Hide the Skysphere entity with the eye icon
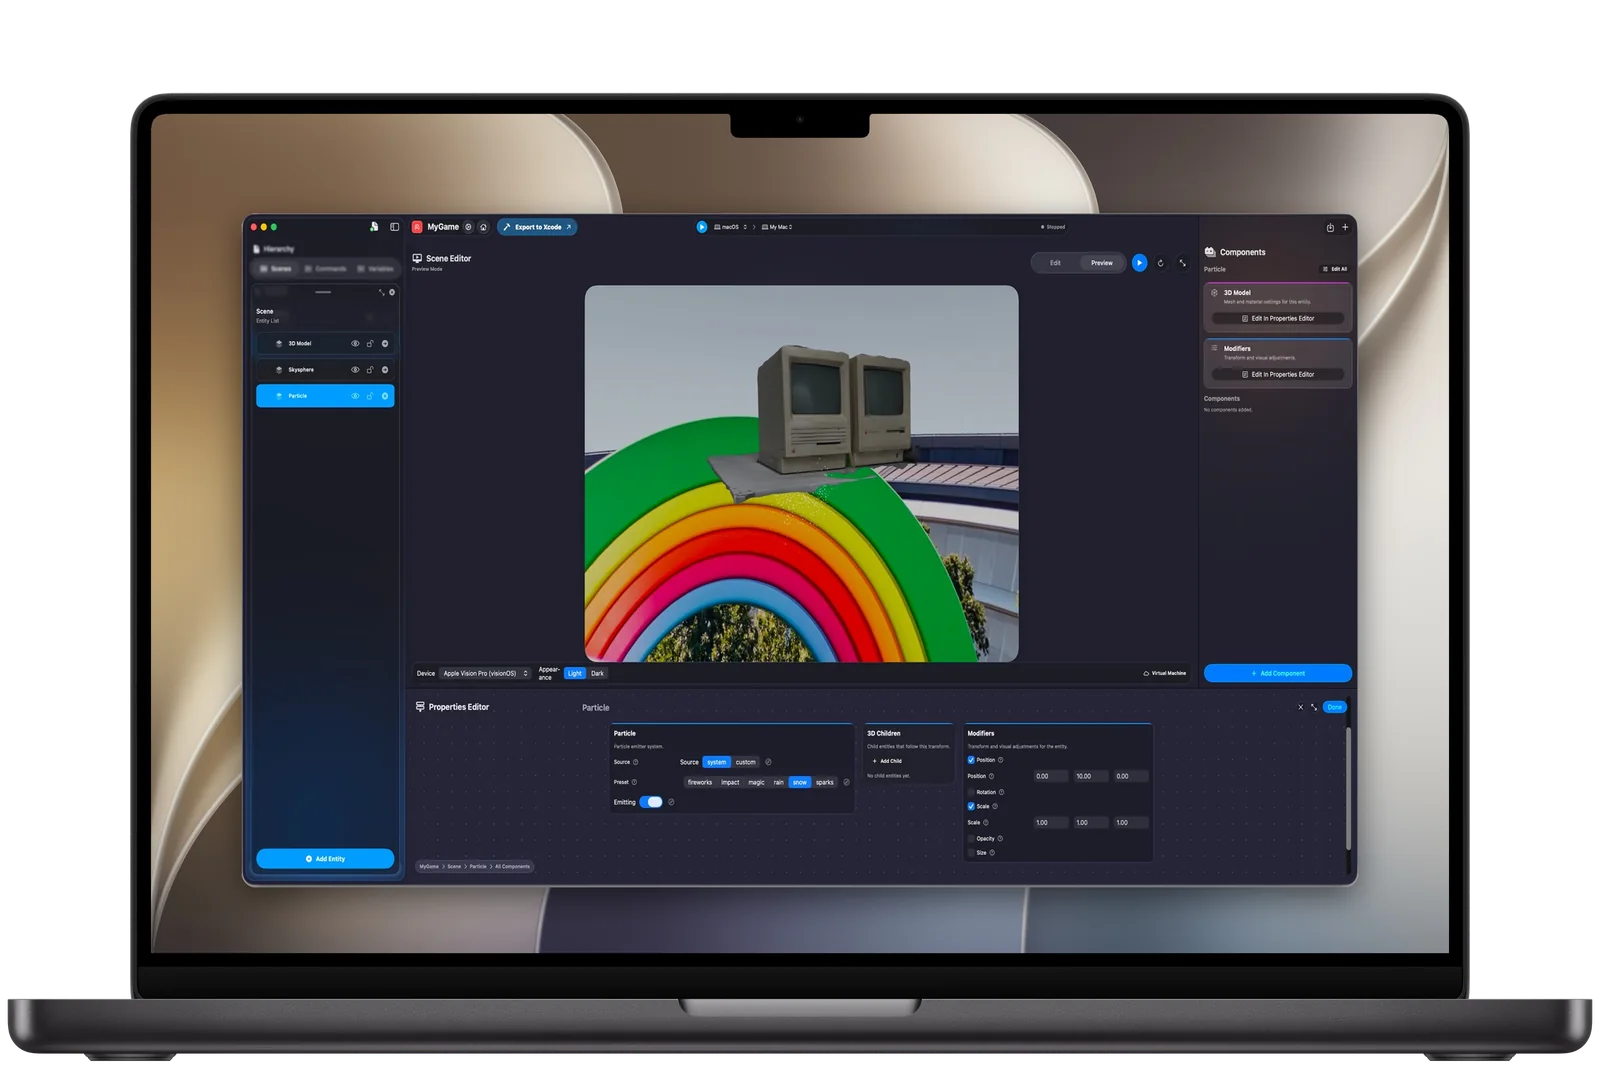Screen dimensions: 1600x1067 pos(355,370)
